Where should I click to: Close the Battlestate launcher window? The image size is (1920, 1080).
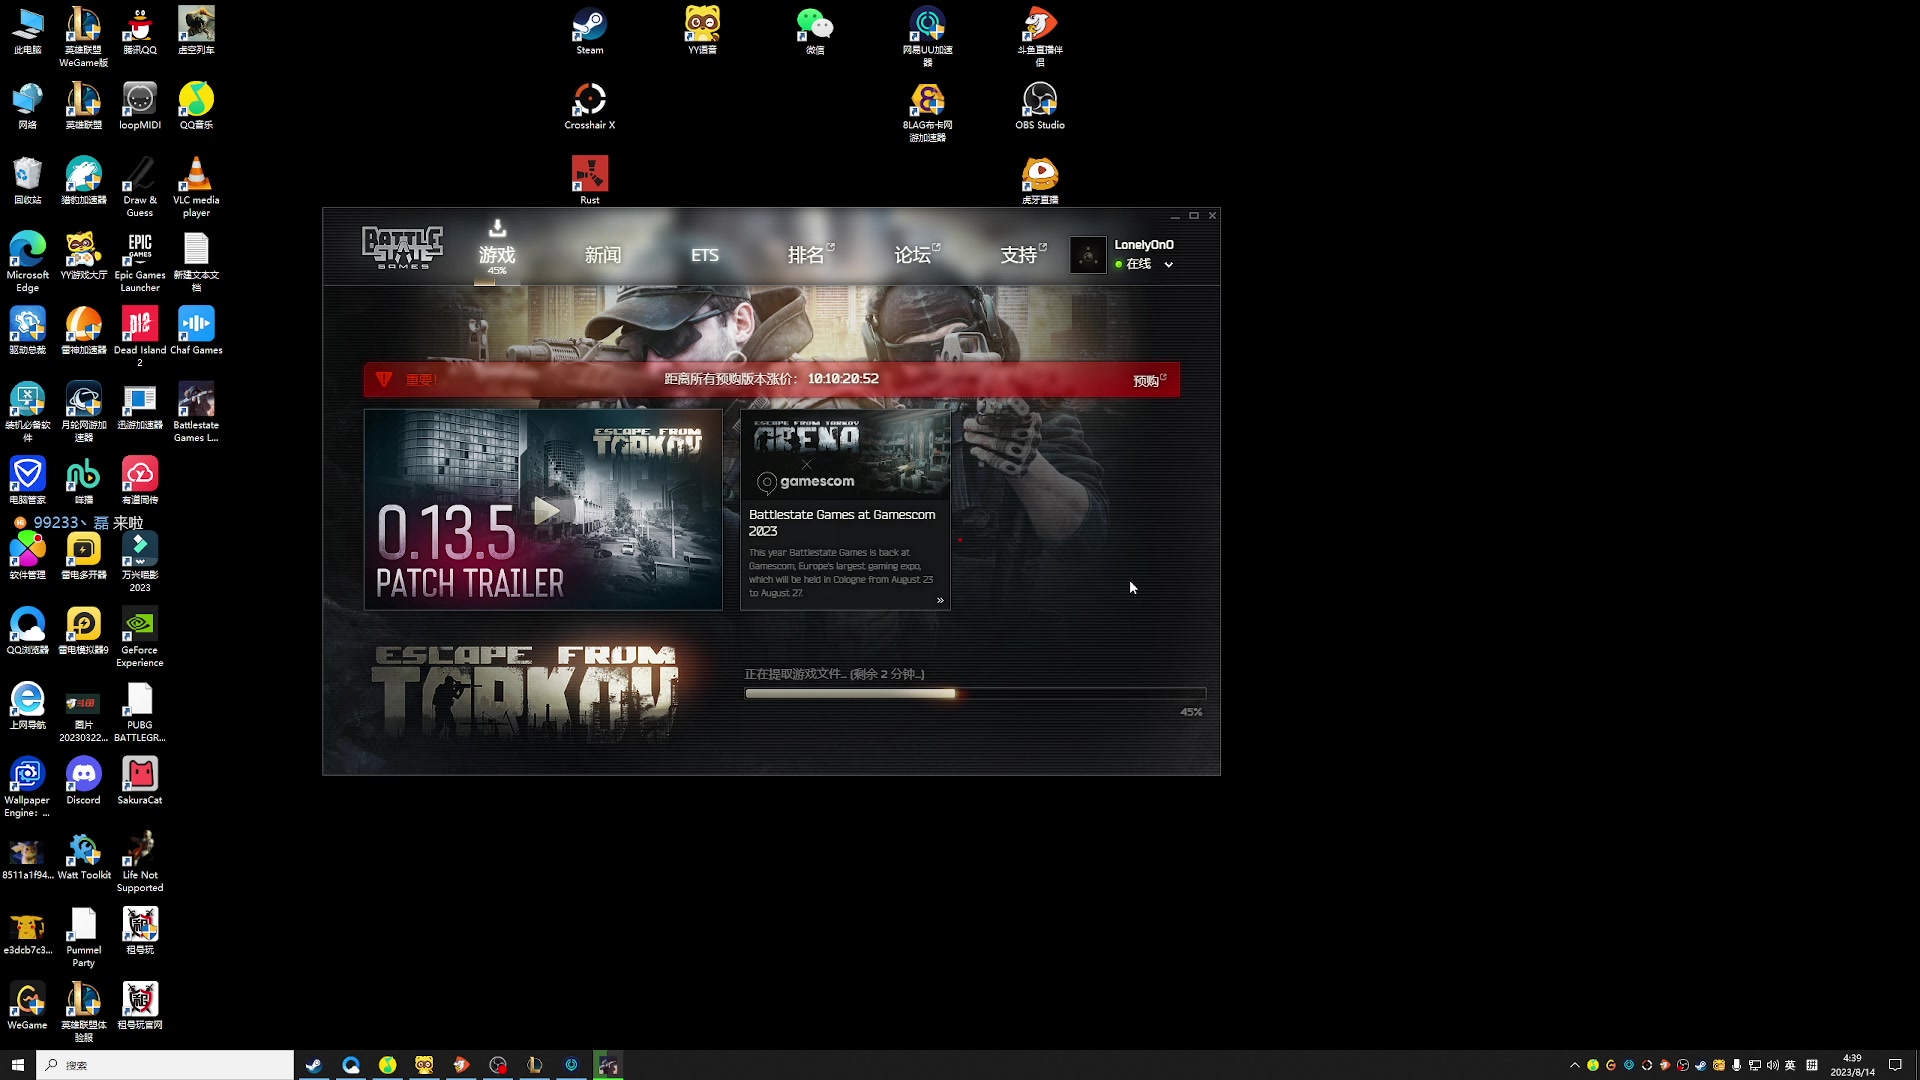pos(1212,216)
